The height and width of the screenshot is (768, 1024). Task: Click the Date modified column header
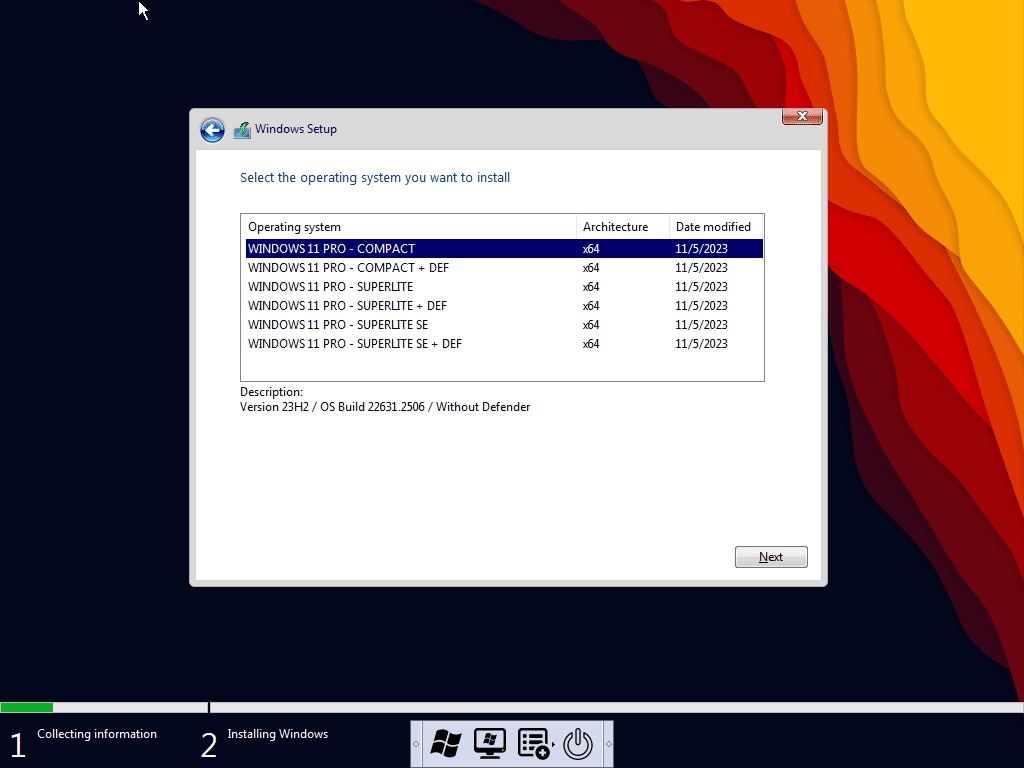(x=716, y=227)
